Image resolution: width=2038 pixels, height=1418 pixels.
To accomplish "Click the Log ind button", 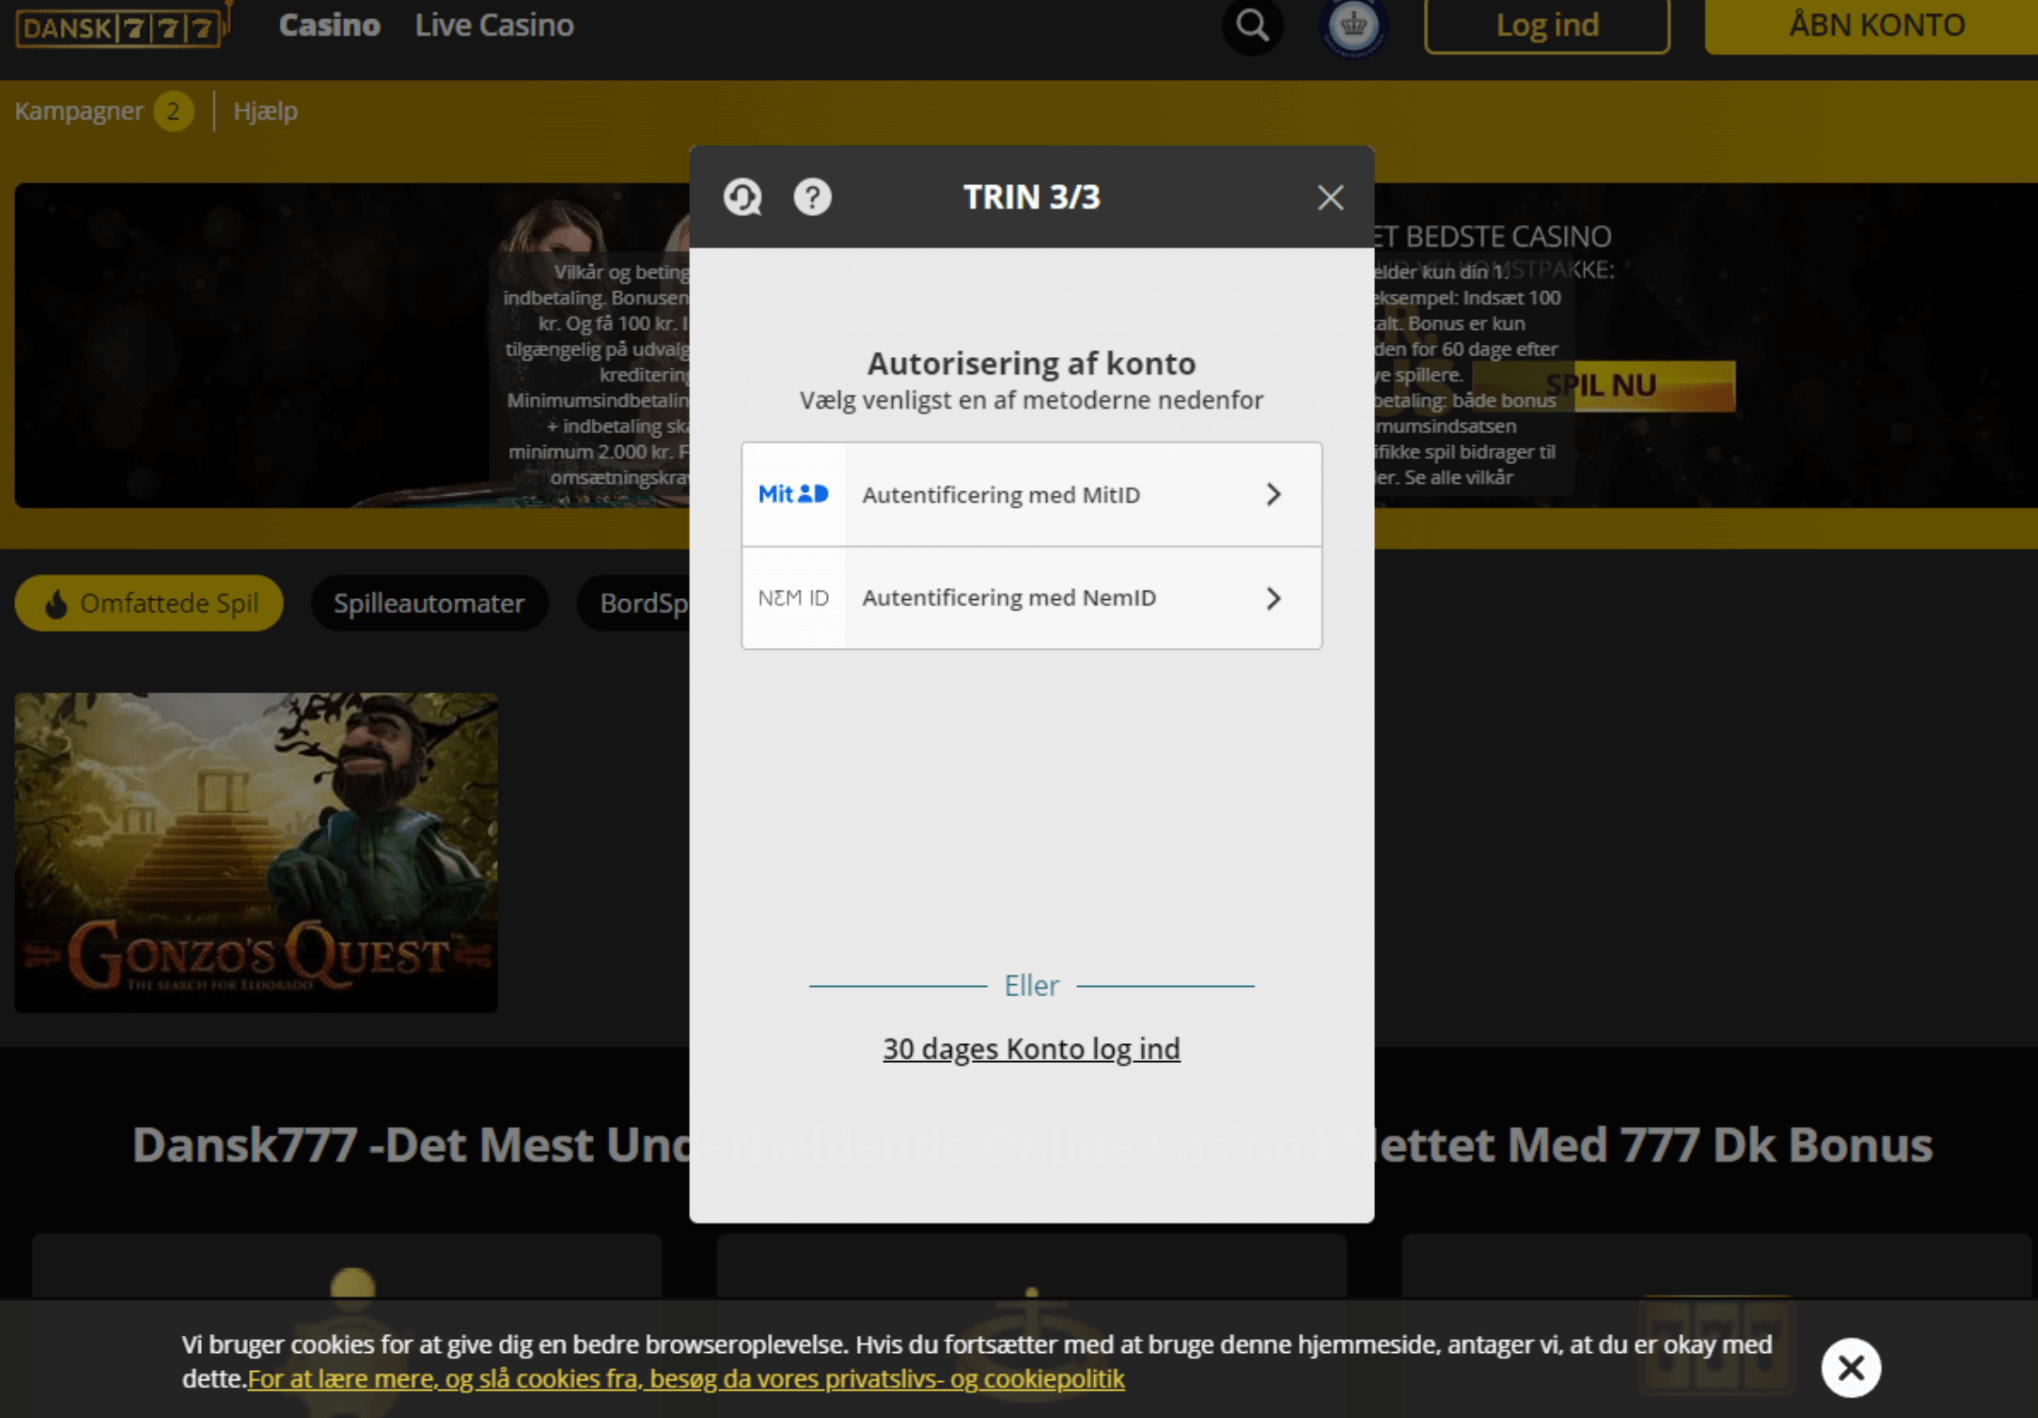I will (1546, 25).
